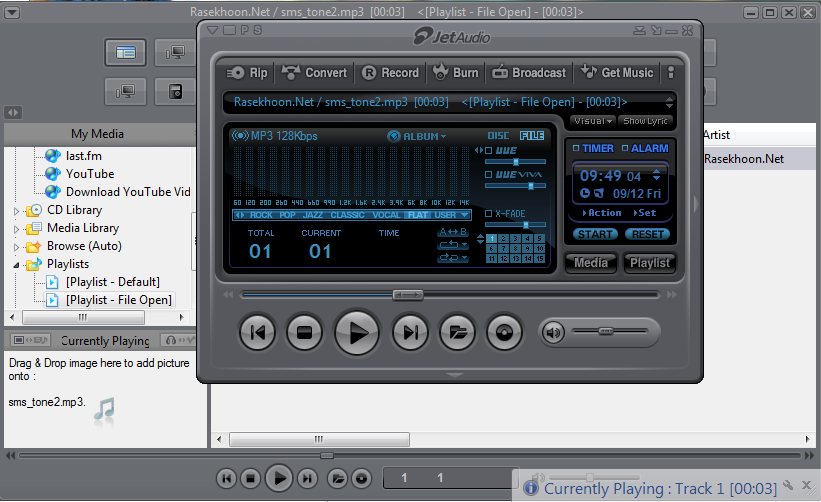This screenshot has height=502, width=821.
Task: Click the playback seek bar handle in player
Action: tap(408, 295)
